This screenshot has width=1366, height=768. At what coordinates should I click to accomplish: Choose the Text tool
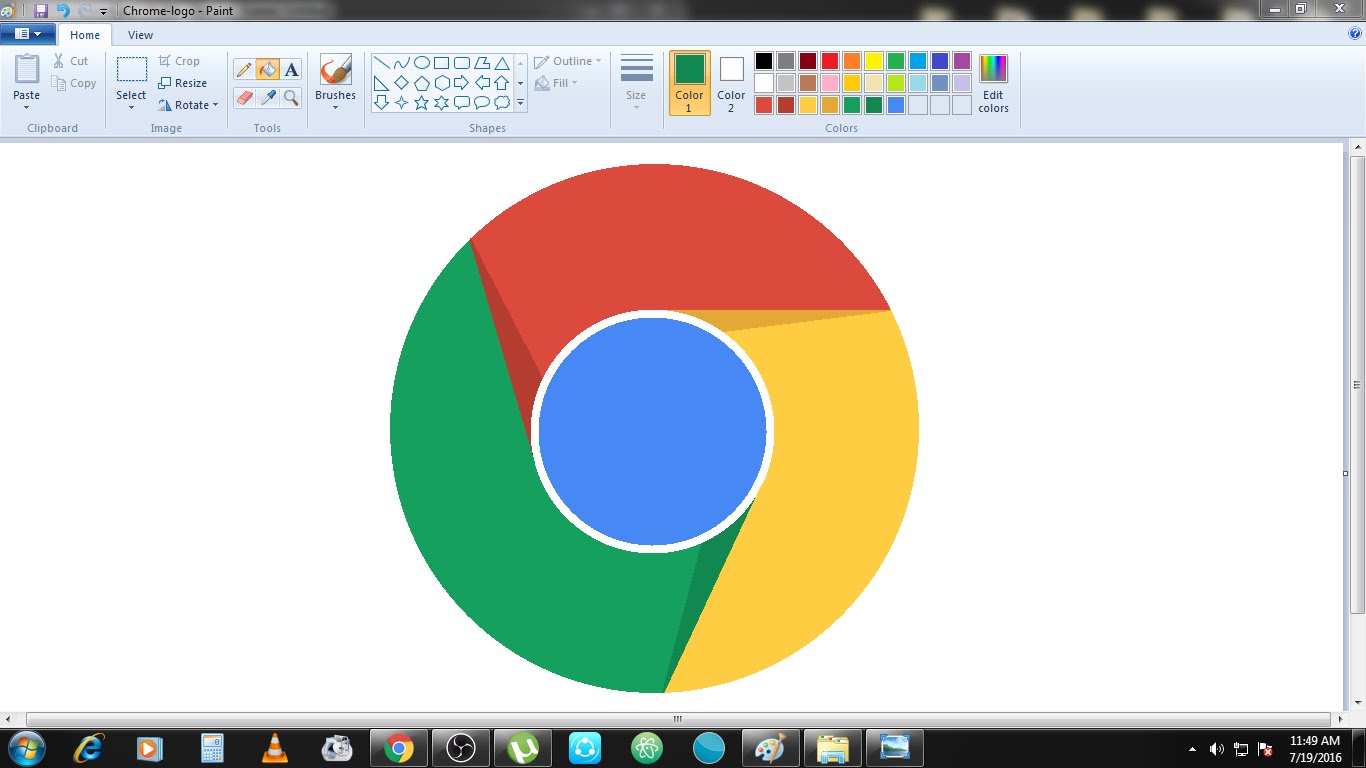291,70
